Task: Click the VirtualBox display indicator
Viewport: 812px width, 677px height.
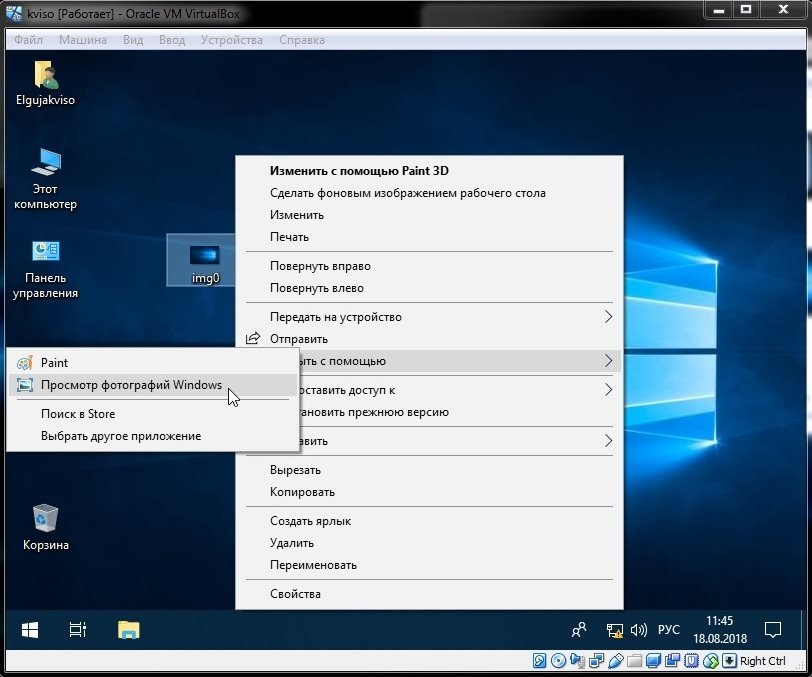Action: pyautogui.click(x=654, y=661)
